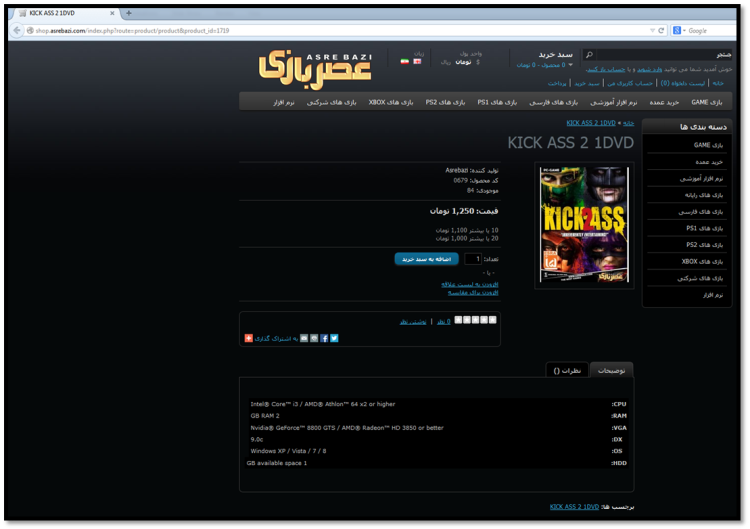Click the خانه home link in header
Viewport: 750px width, 529px height.
[718, 83]
